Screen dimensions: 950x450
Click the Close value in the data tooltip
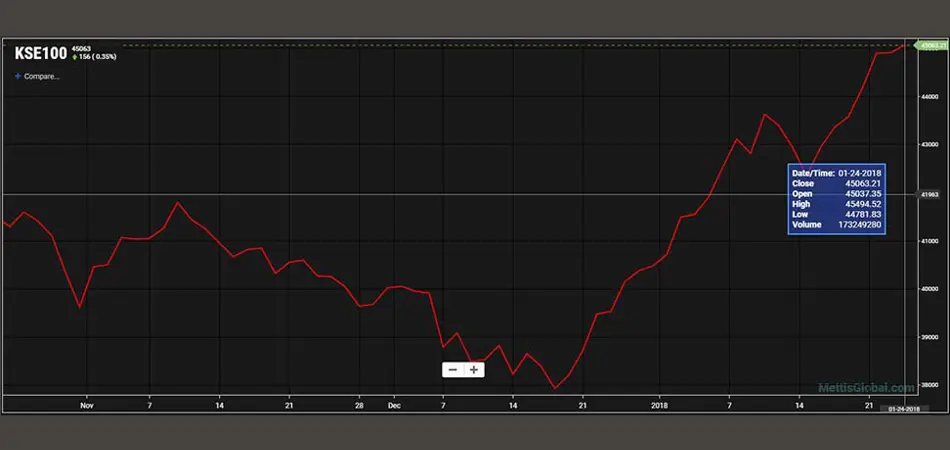[859, 183]
